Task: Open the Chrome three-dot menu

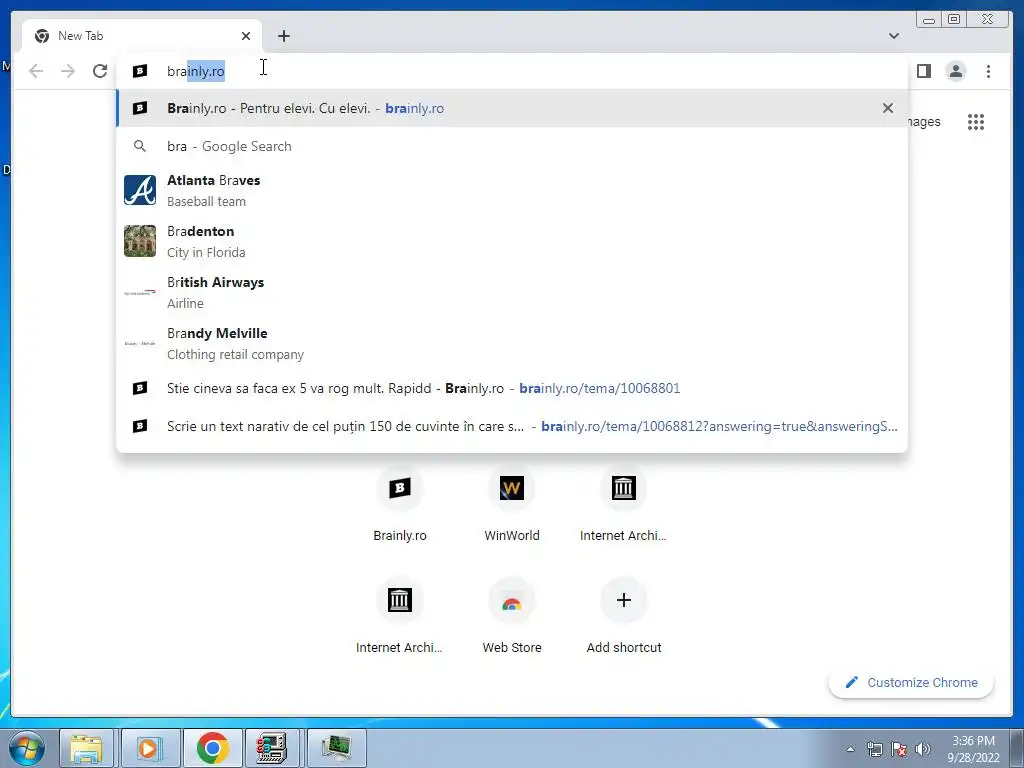Action: click(988, 71)
